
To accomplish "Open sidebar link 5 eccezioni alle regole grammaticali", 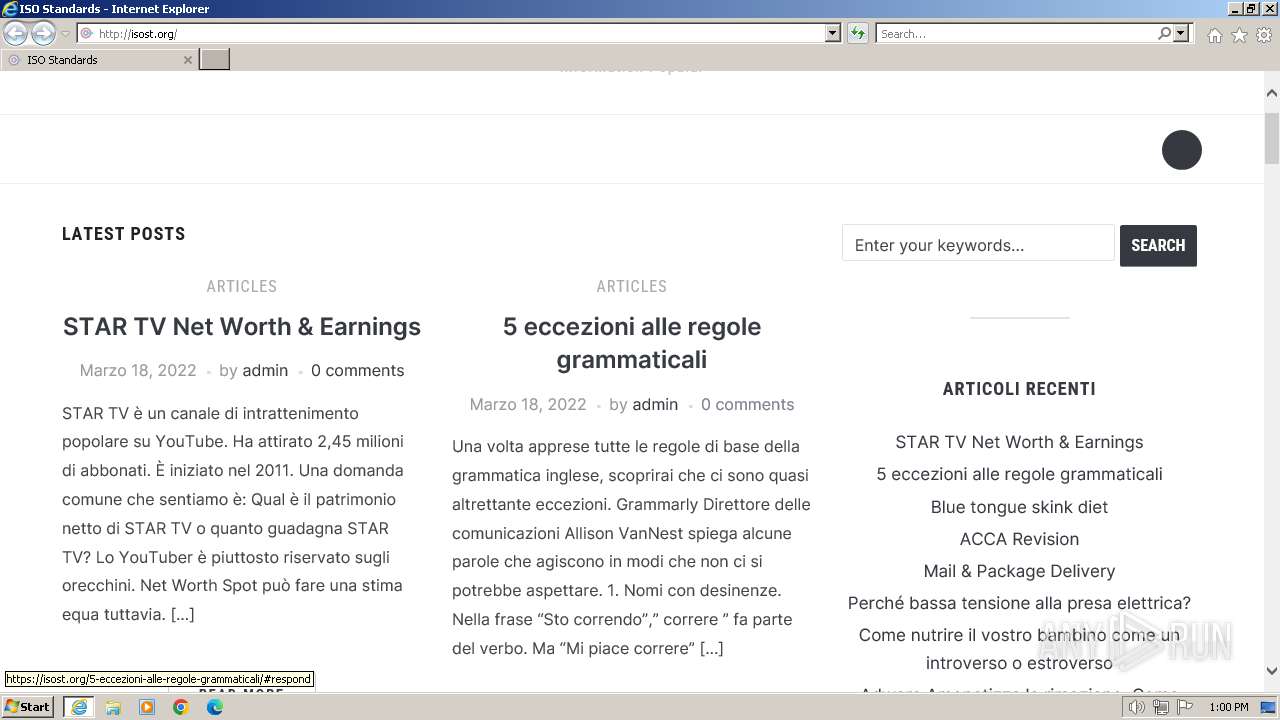I will [1019, 474].
